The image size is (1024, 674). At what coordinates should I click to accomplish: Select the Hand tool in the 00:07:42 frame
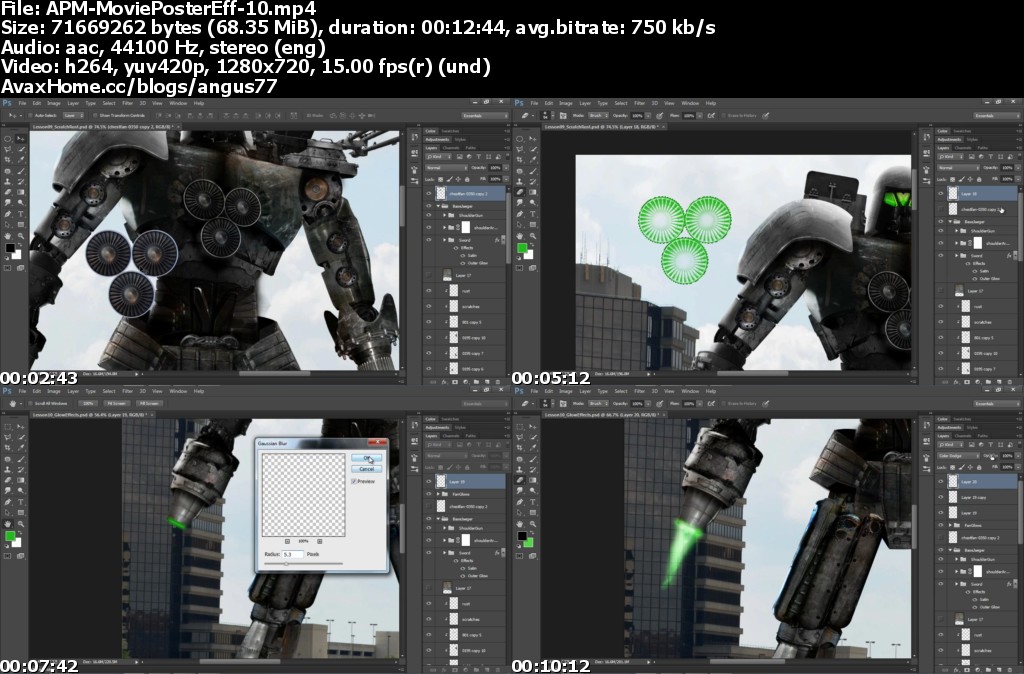(7, 524)
